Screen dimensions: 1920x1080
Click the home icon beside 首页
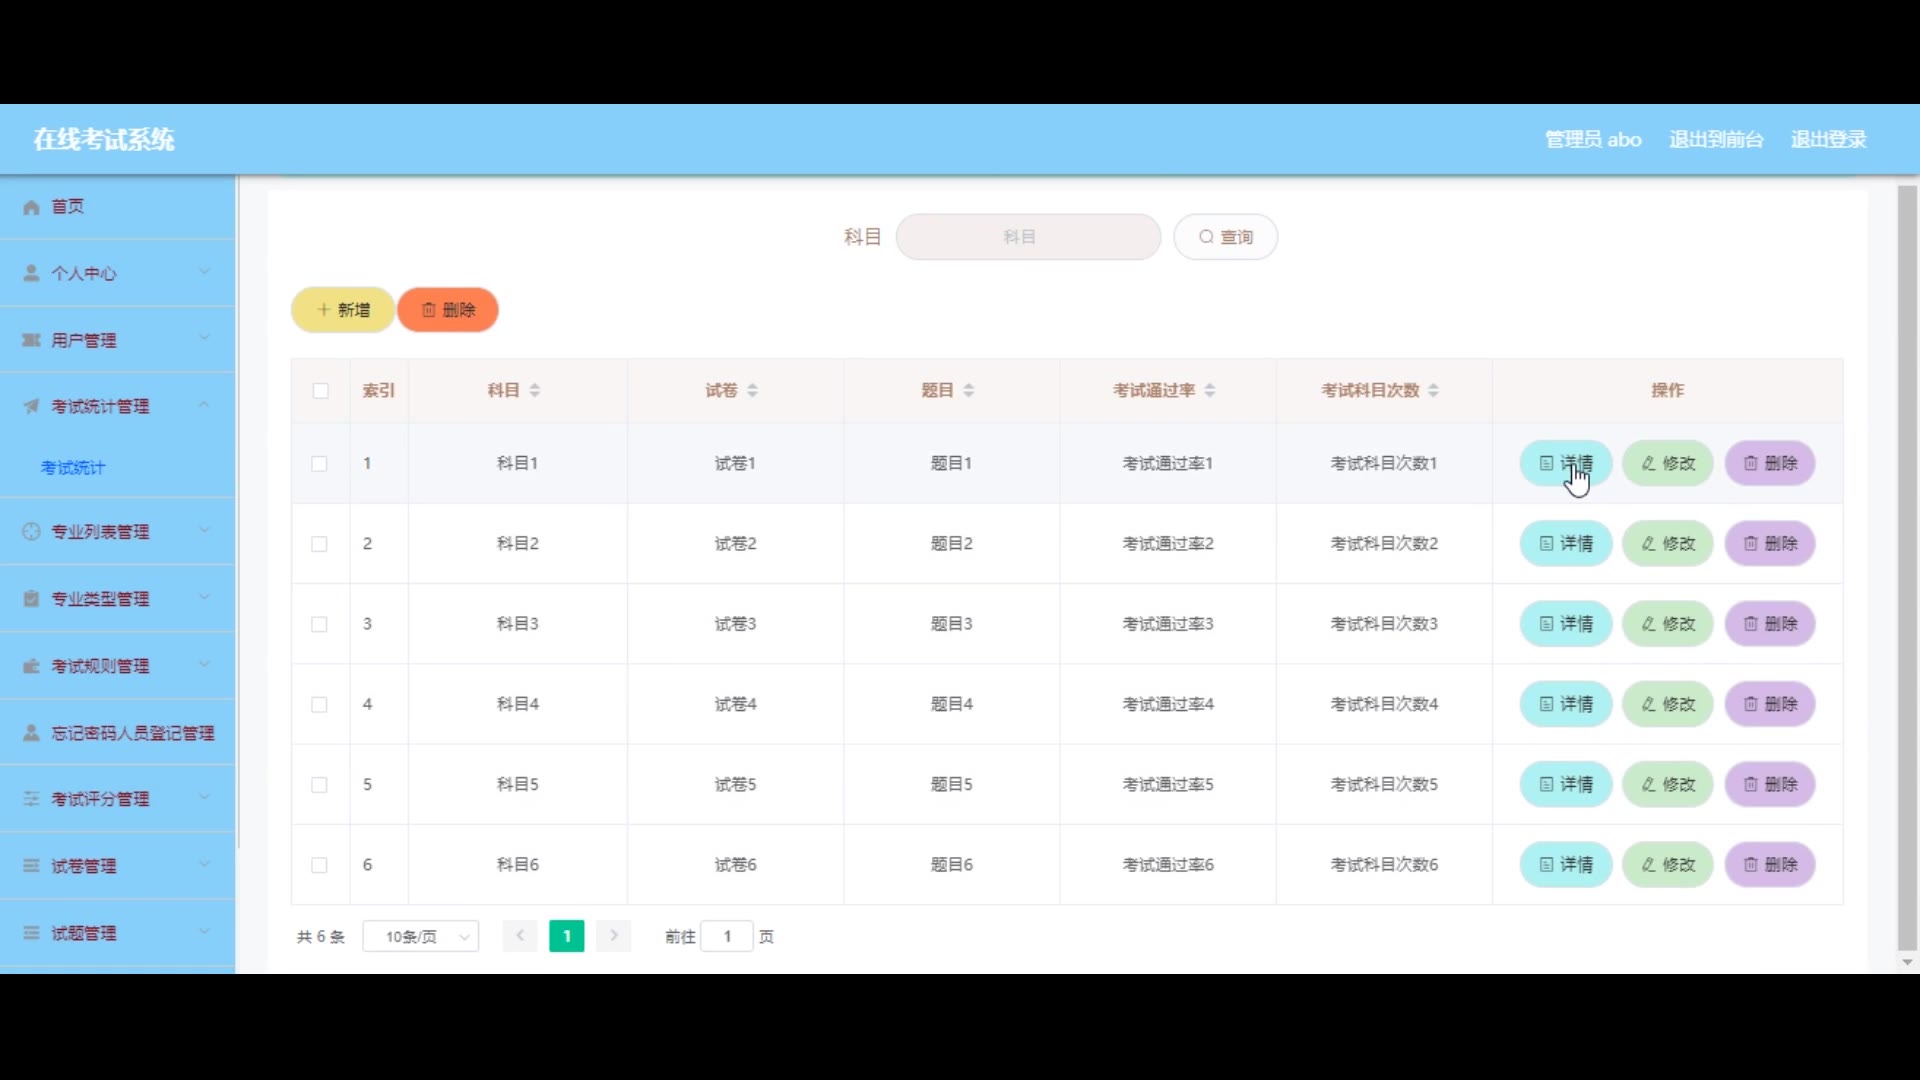tap(31, 207)
